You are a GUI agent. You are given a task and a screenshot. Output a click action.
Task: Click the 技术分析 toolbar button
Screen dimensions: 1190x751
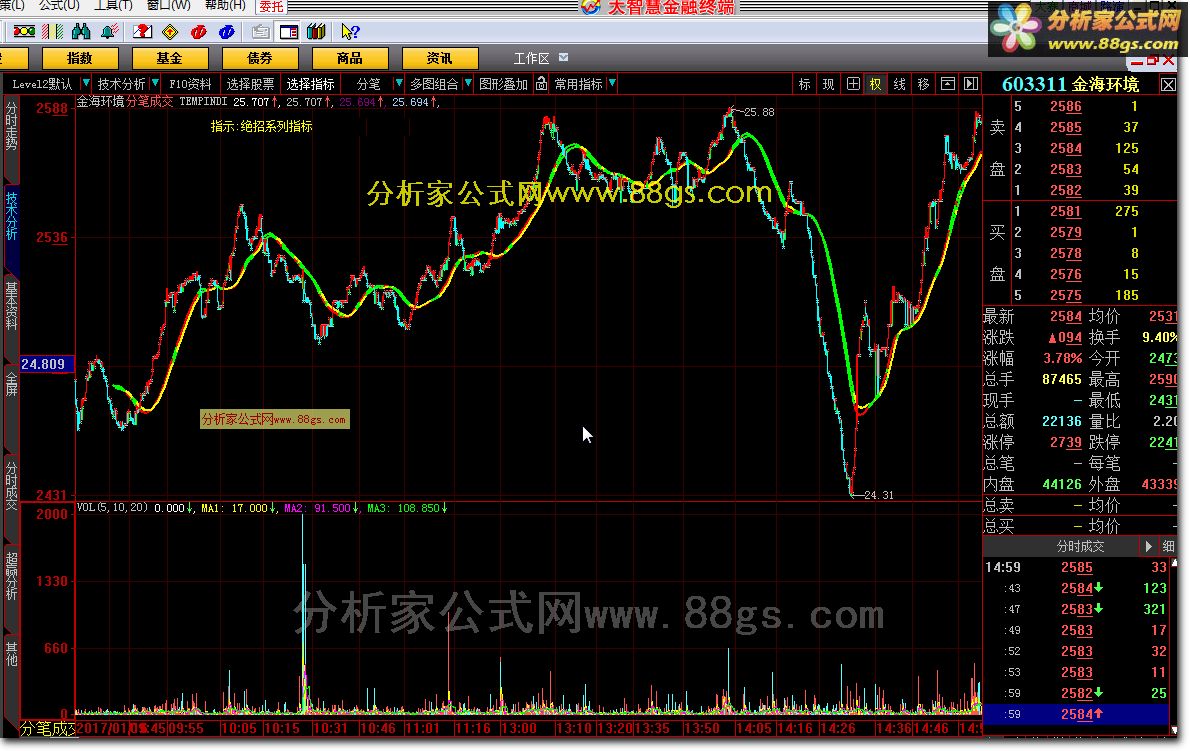(x=121, y=84)
